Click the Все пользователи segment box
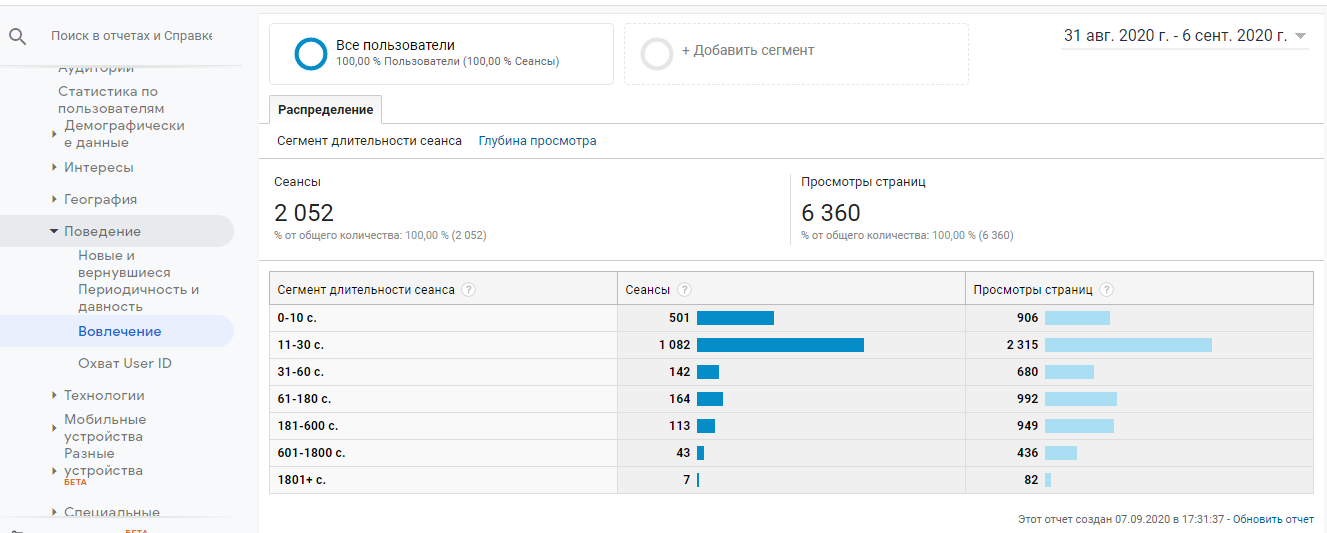The height and width of the screenshot is (533, 1327). 441,54
